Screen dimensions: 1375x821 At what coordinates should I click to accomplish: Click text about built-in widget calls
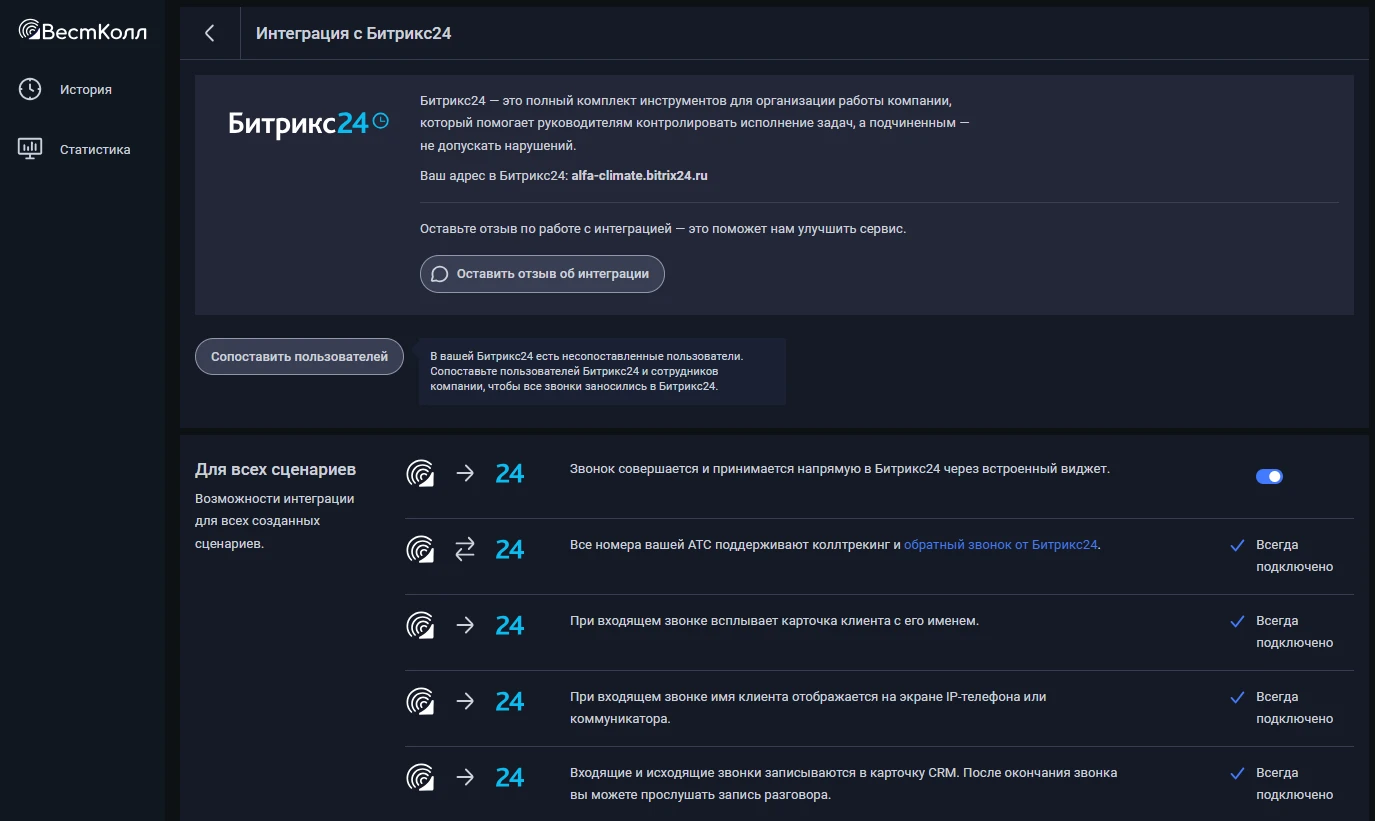[840, 468]
